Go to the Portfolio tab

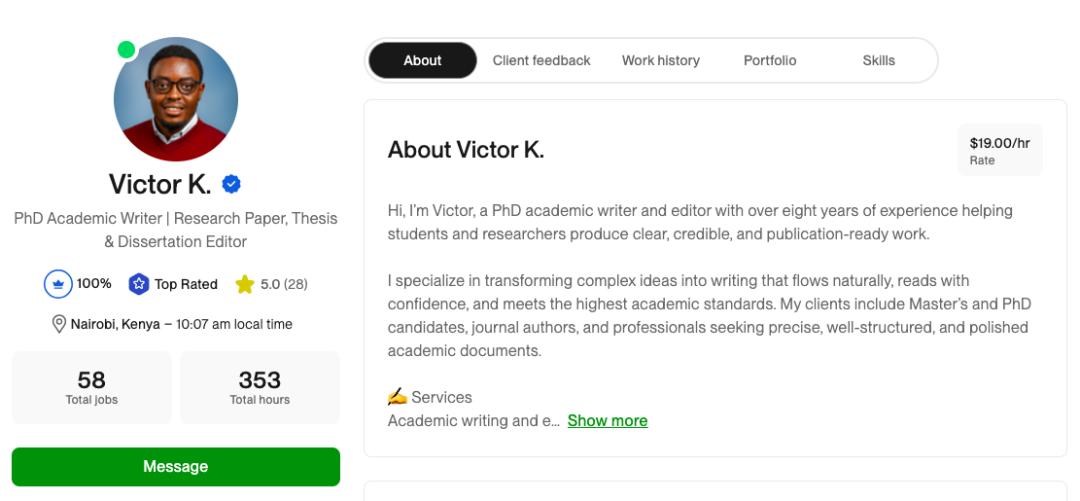point(770,61)
